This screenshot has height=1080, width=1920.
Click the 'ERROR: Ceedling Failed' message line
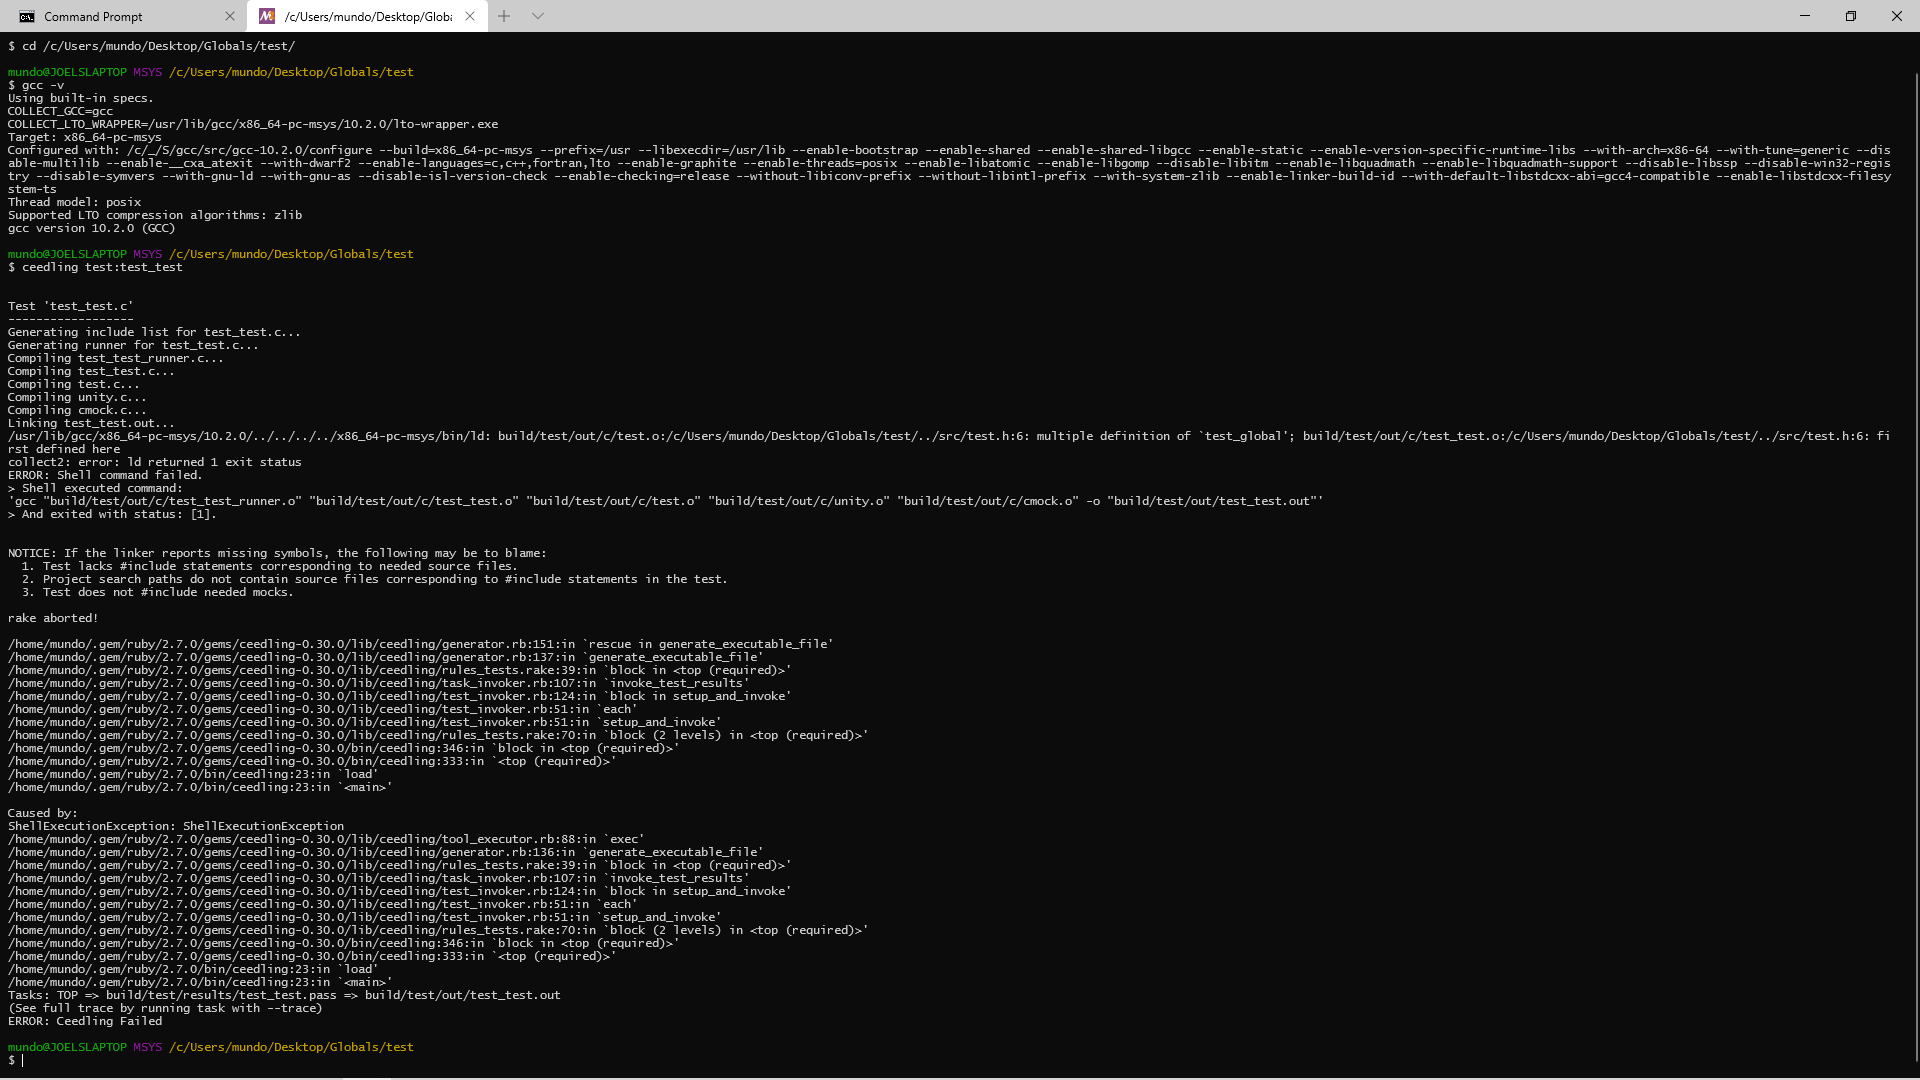(x=85, y=1021)
